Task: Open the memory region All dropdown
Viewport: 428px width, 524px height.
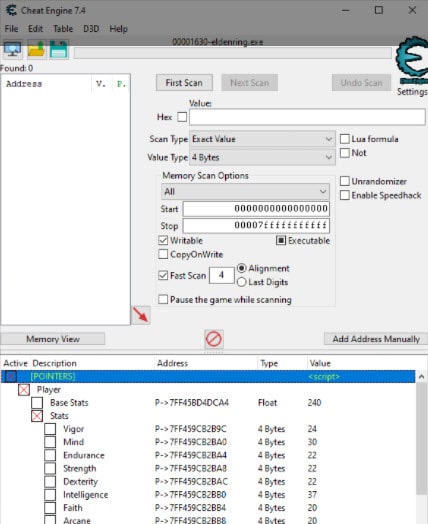Action: click(x=245, y=192)
